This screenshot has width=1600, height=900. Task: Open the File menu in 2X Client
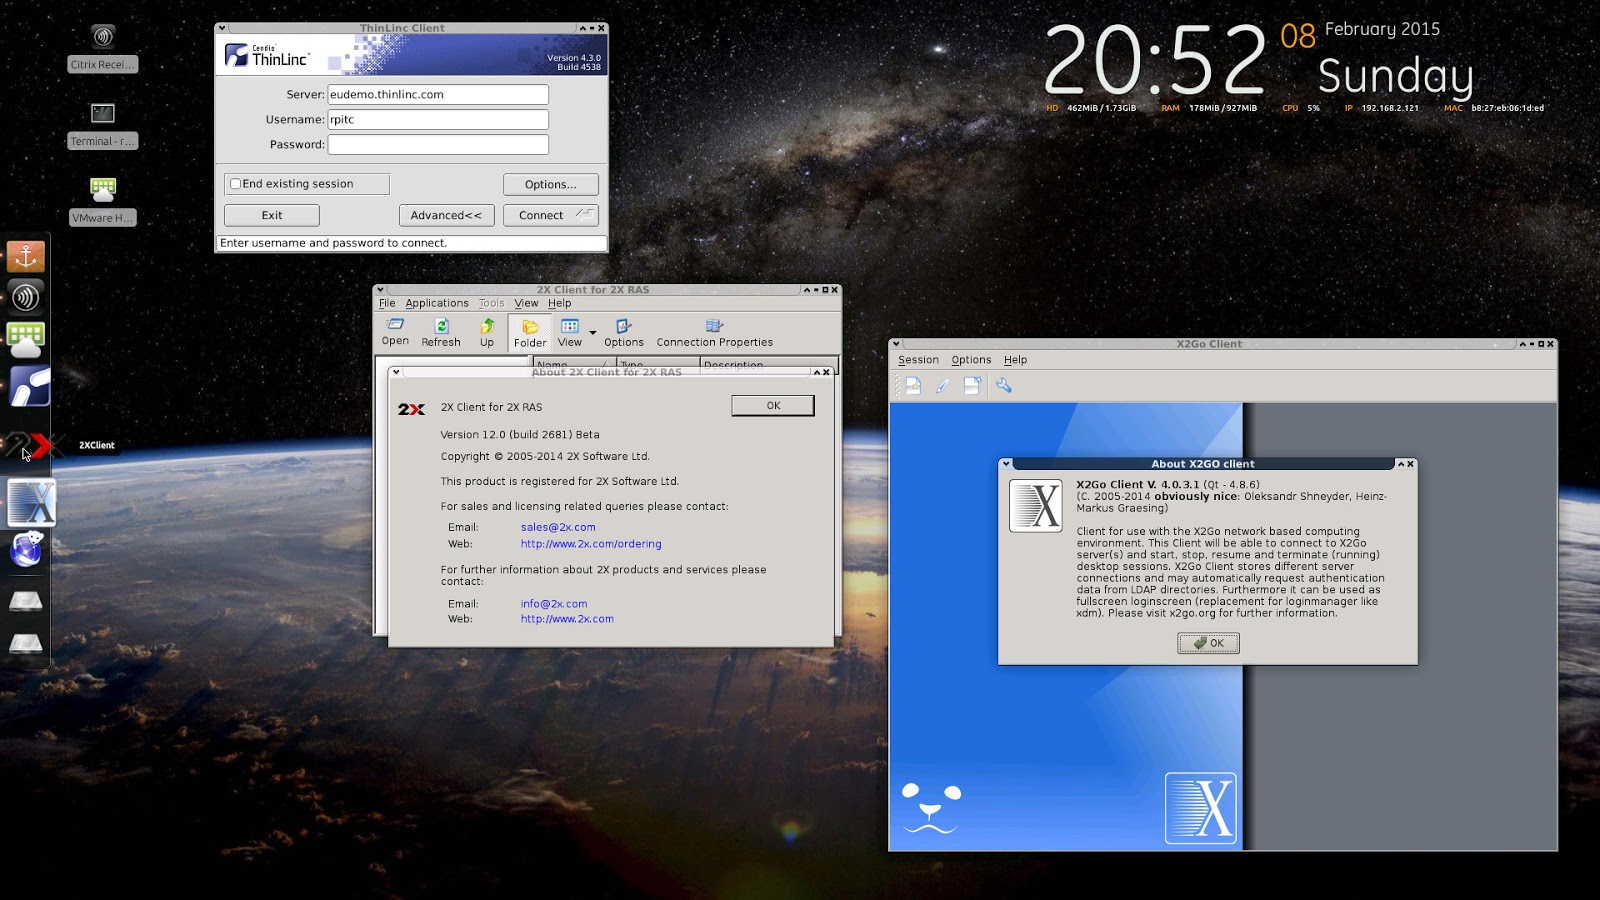point(387,303)
